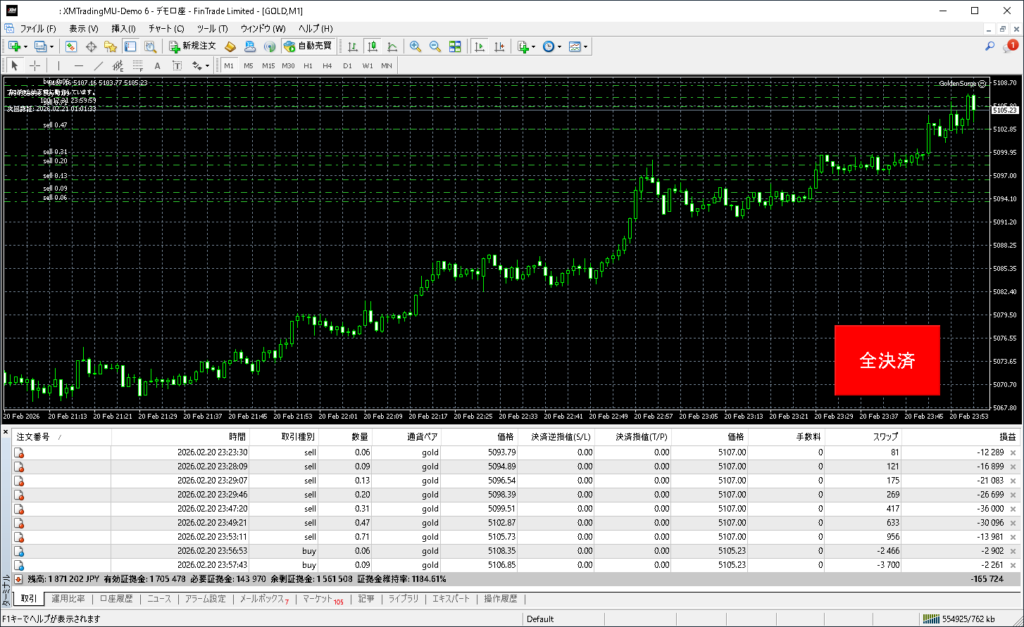Expand the new chart dropdown arrow
The image size is (1024, 627).
pyautogui.click(x=24, y=46)
